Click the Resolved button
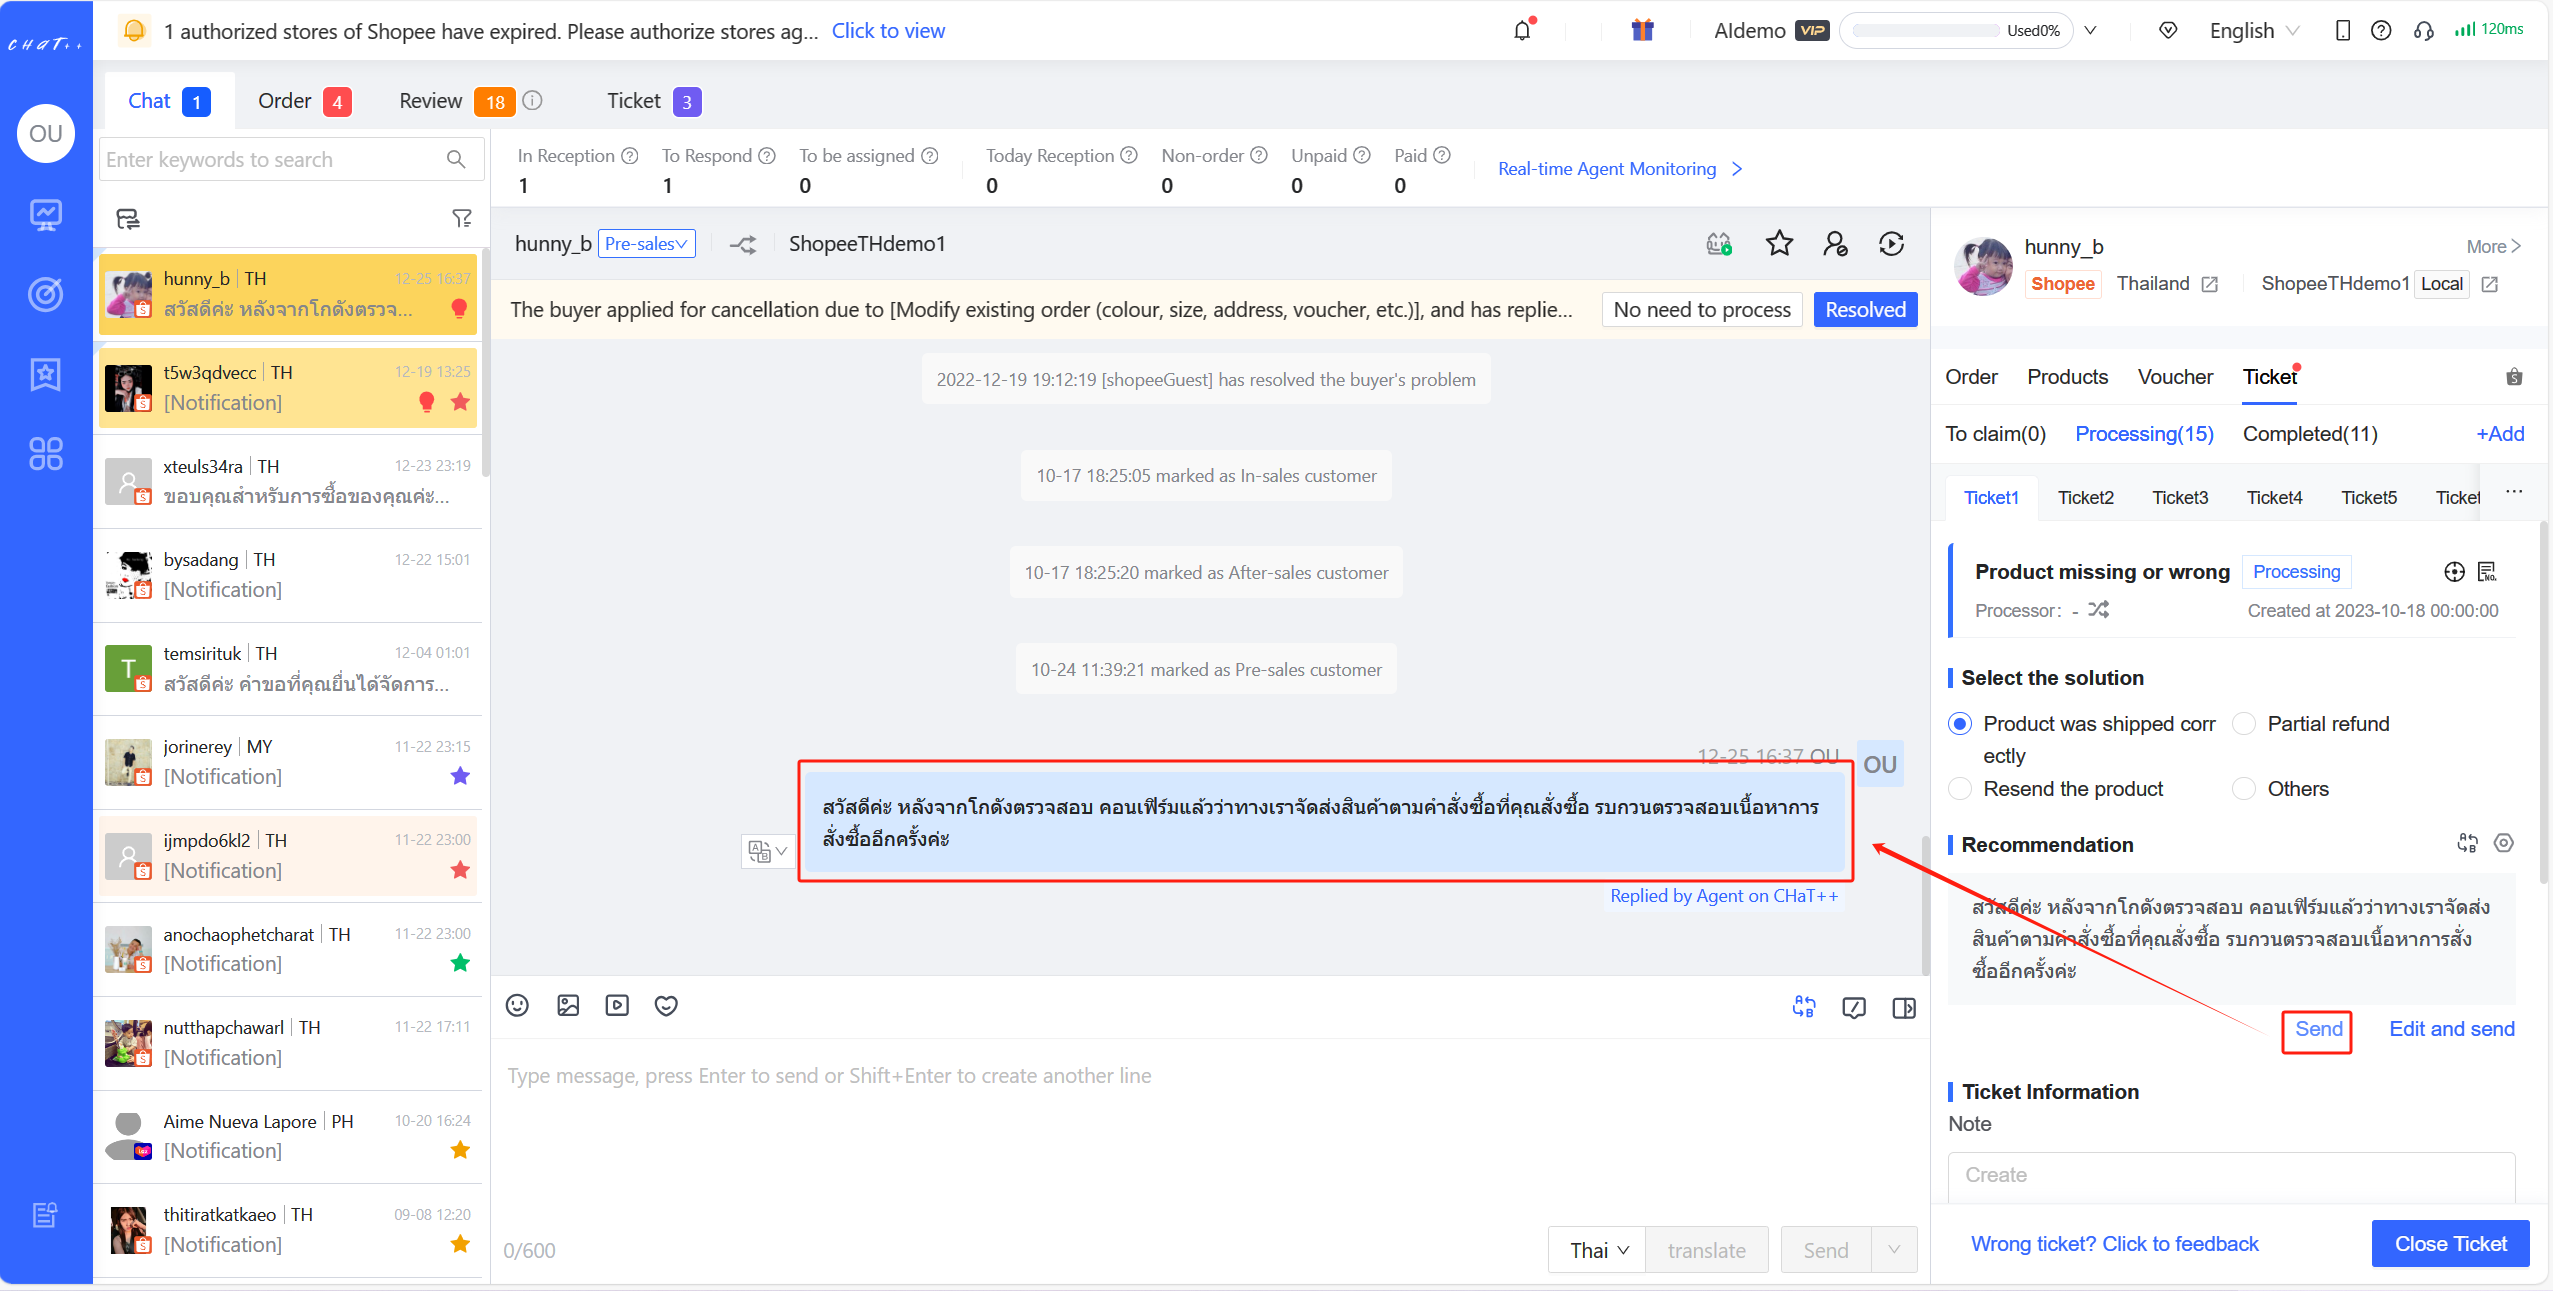 [x=1865, y=310]
